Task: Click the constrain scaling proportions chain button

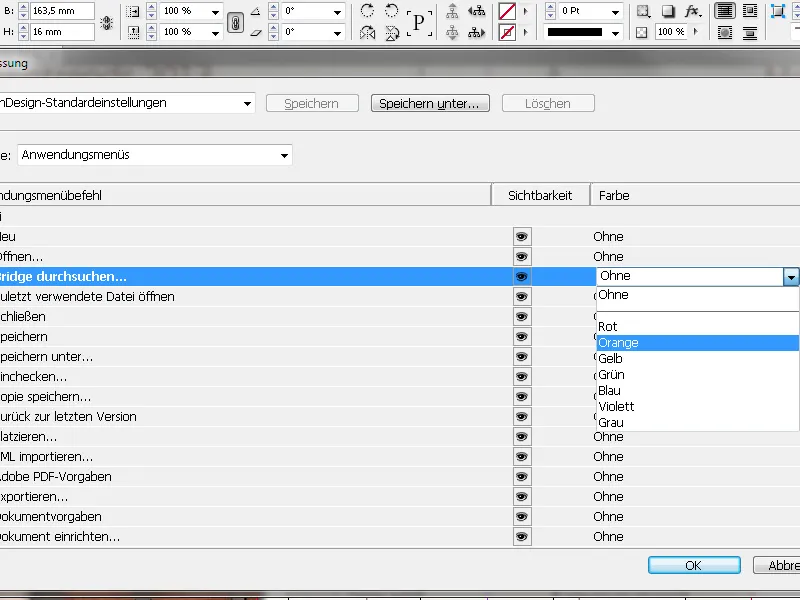Action: [x=235, y=22]
